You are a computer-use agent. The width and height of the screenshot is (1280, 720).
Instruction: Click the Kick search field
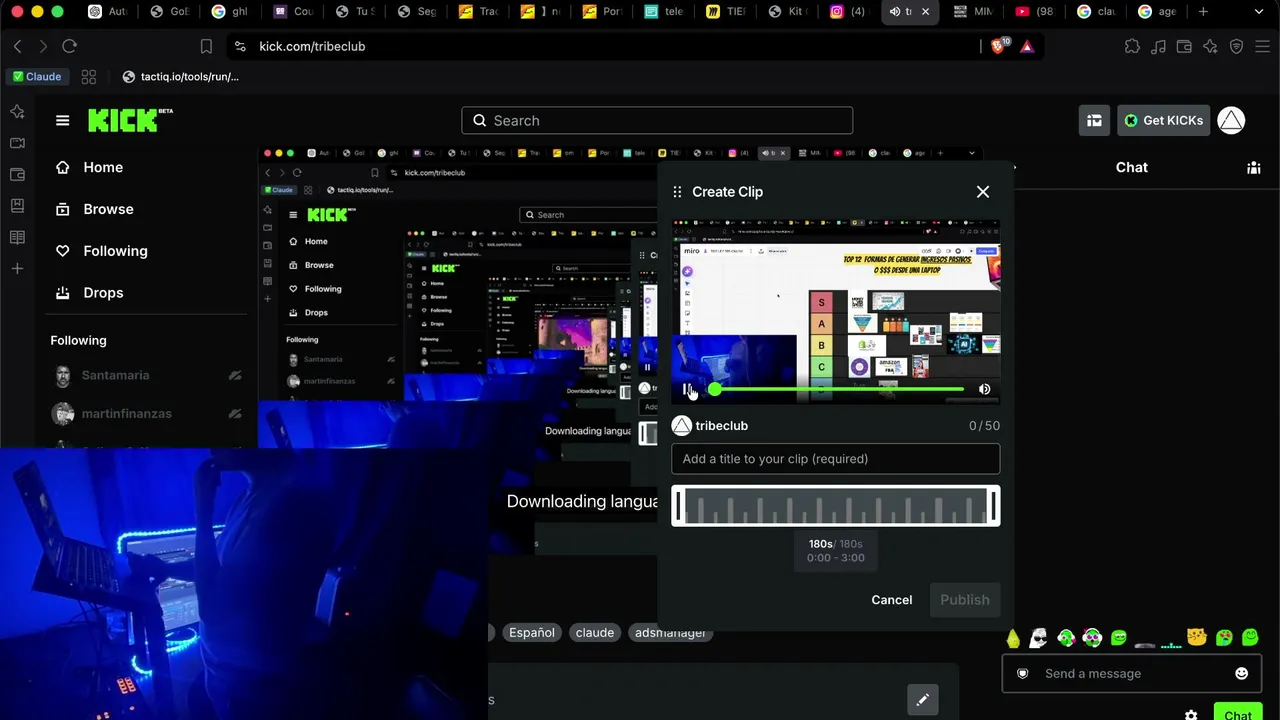click(657, 120)
